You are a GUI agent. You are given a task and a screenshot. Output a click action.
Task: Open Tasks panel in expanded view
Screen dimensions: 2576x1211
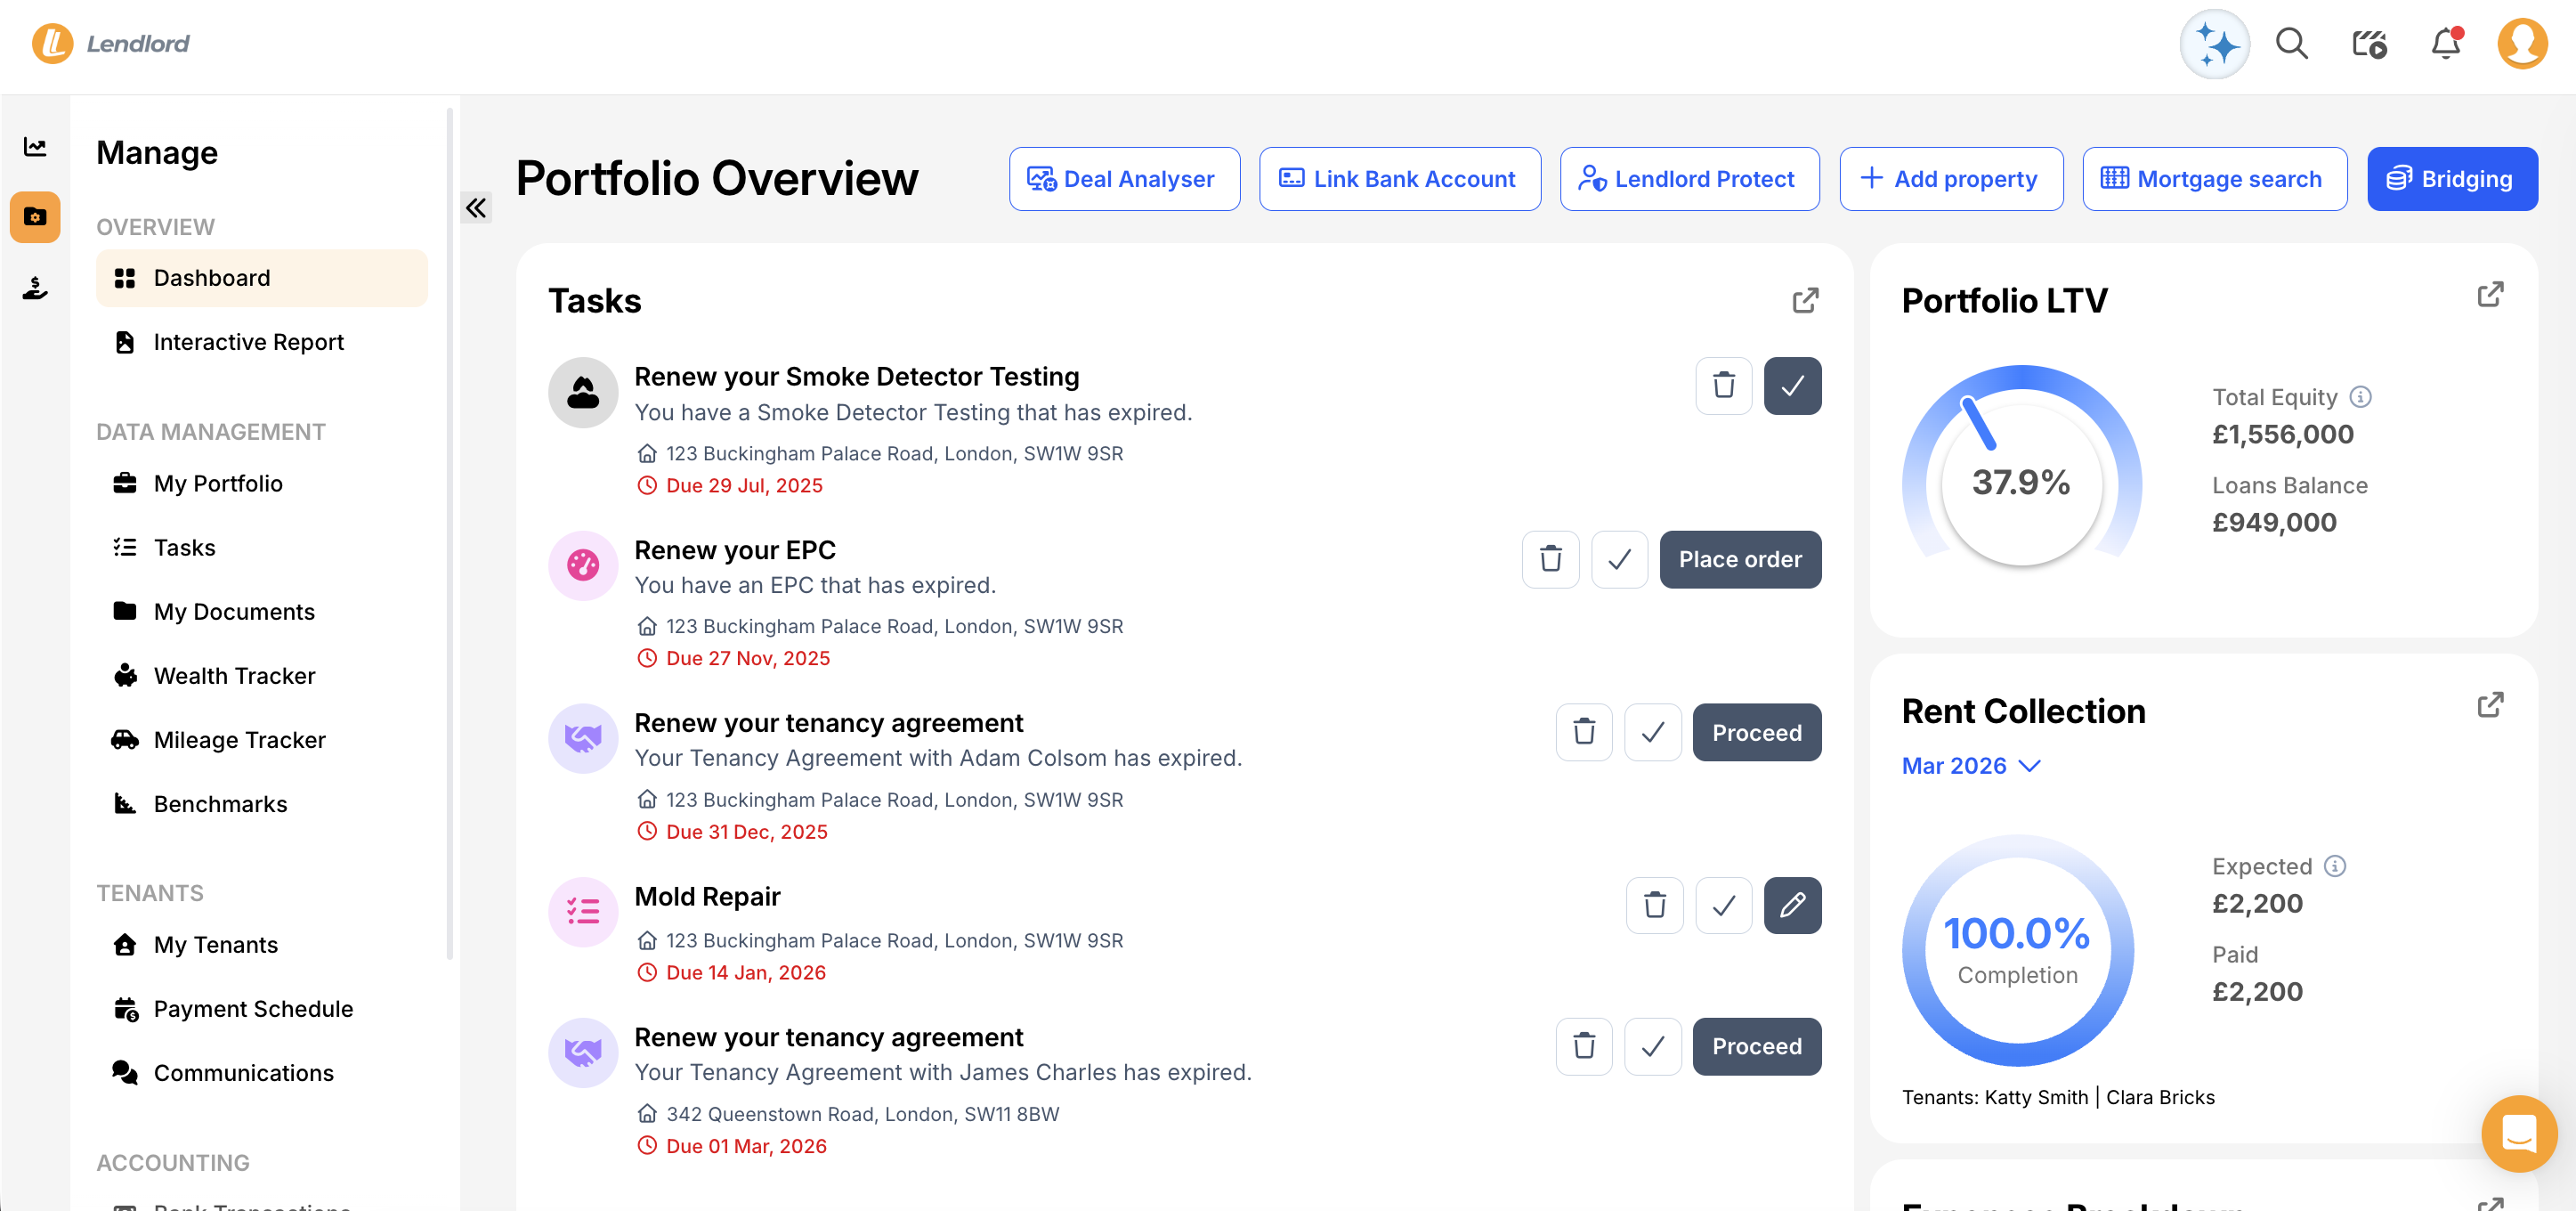(1805, 301)
